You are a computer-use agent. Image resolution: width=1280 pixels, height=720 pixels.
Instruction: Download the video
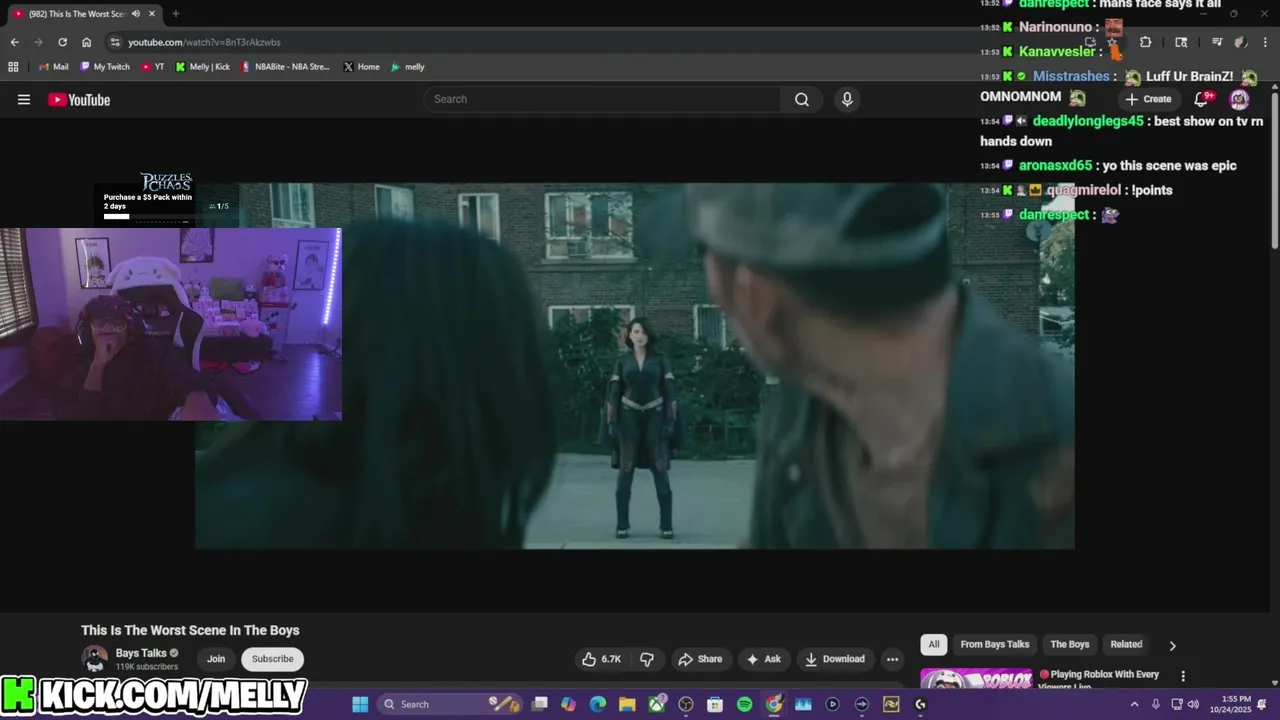coord(835,659)
